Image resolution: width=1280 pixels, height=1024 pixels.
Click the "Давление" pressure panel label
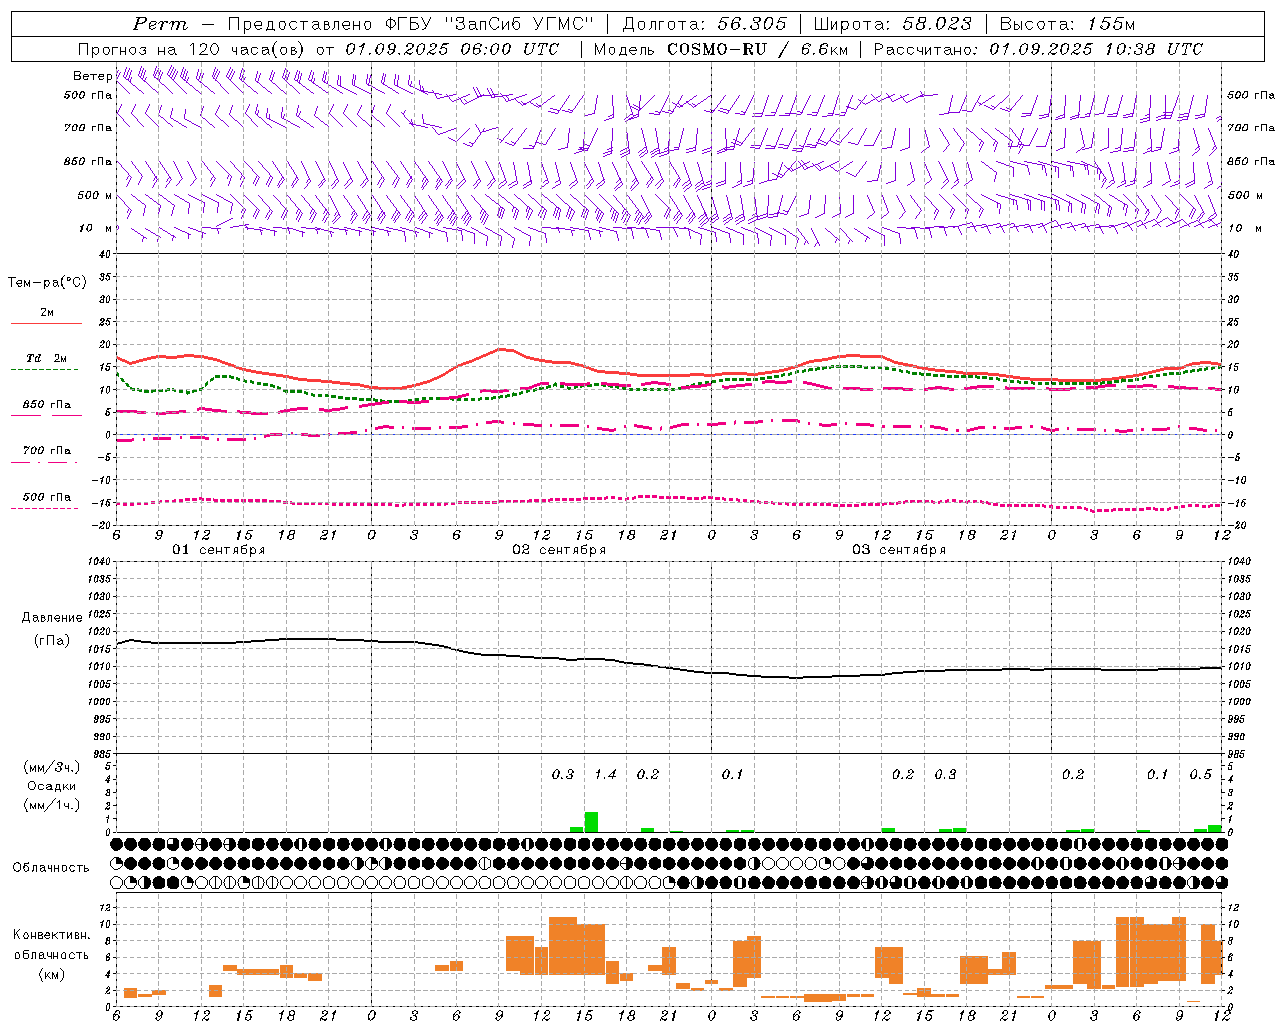(x=52, y=618)
